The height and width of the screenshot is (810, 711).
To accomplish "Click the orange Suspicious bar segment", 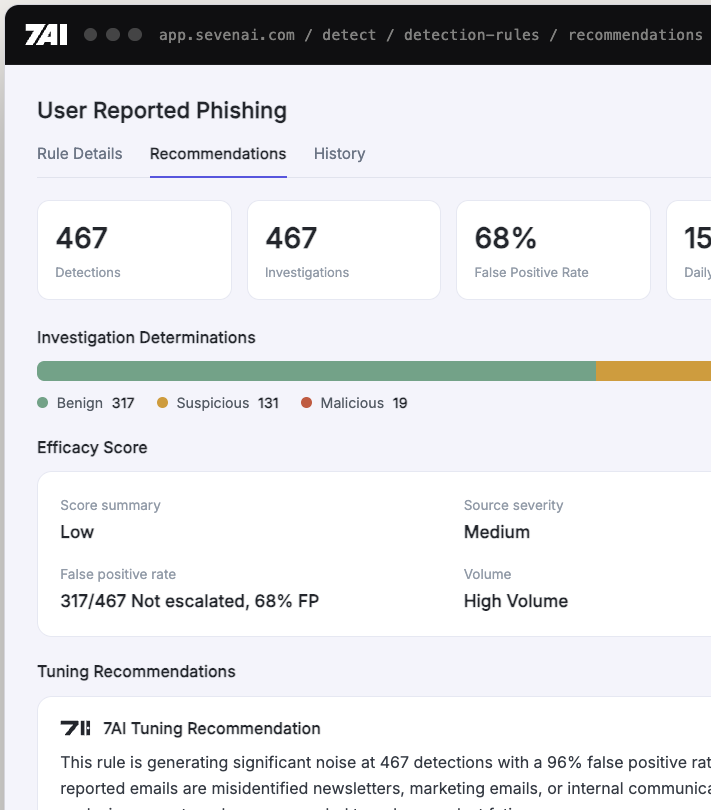I will coord(653,371).
